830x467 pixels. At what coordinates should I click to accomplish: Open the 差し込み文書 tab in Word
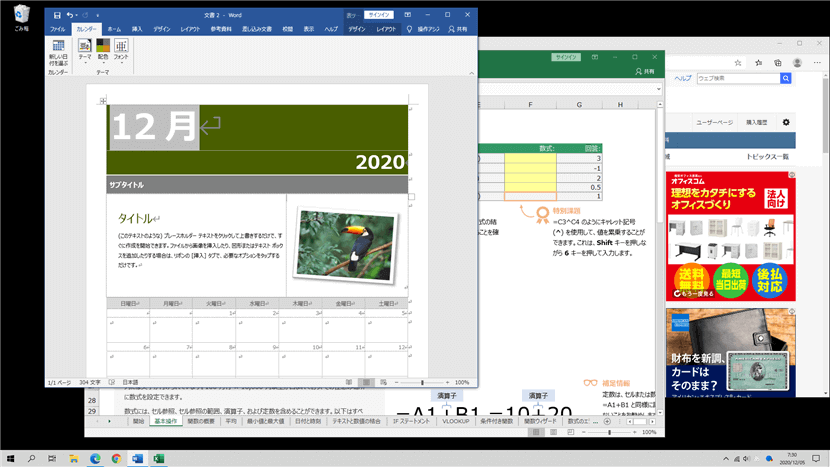coord(257,29)
